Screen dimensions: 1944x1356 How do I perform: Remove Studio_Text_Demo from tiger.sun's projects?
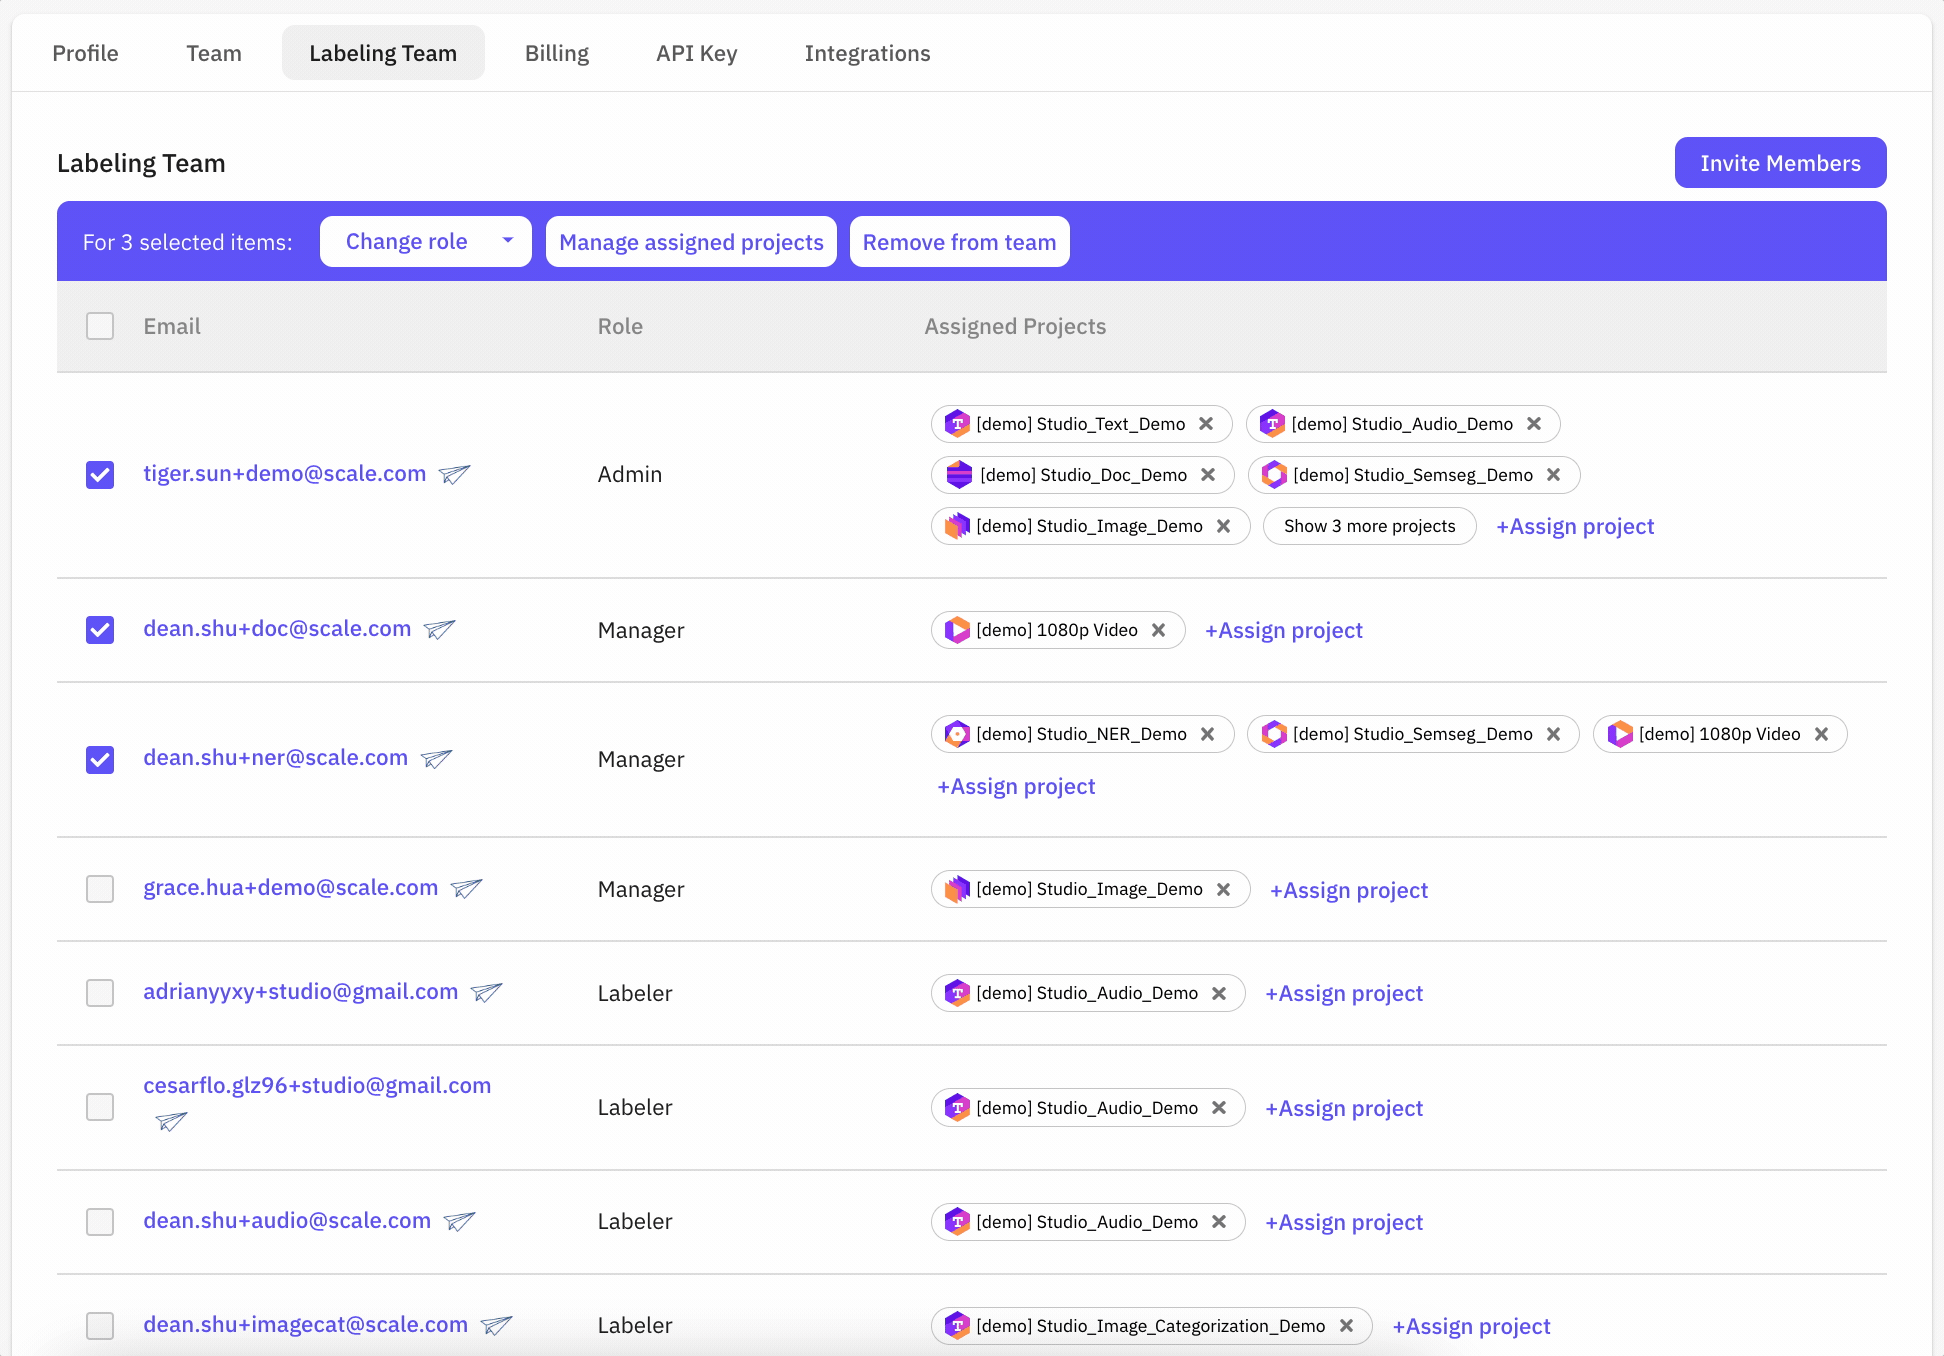(x=1206, y=424)
